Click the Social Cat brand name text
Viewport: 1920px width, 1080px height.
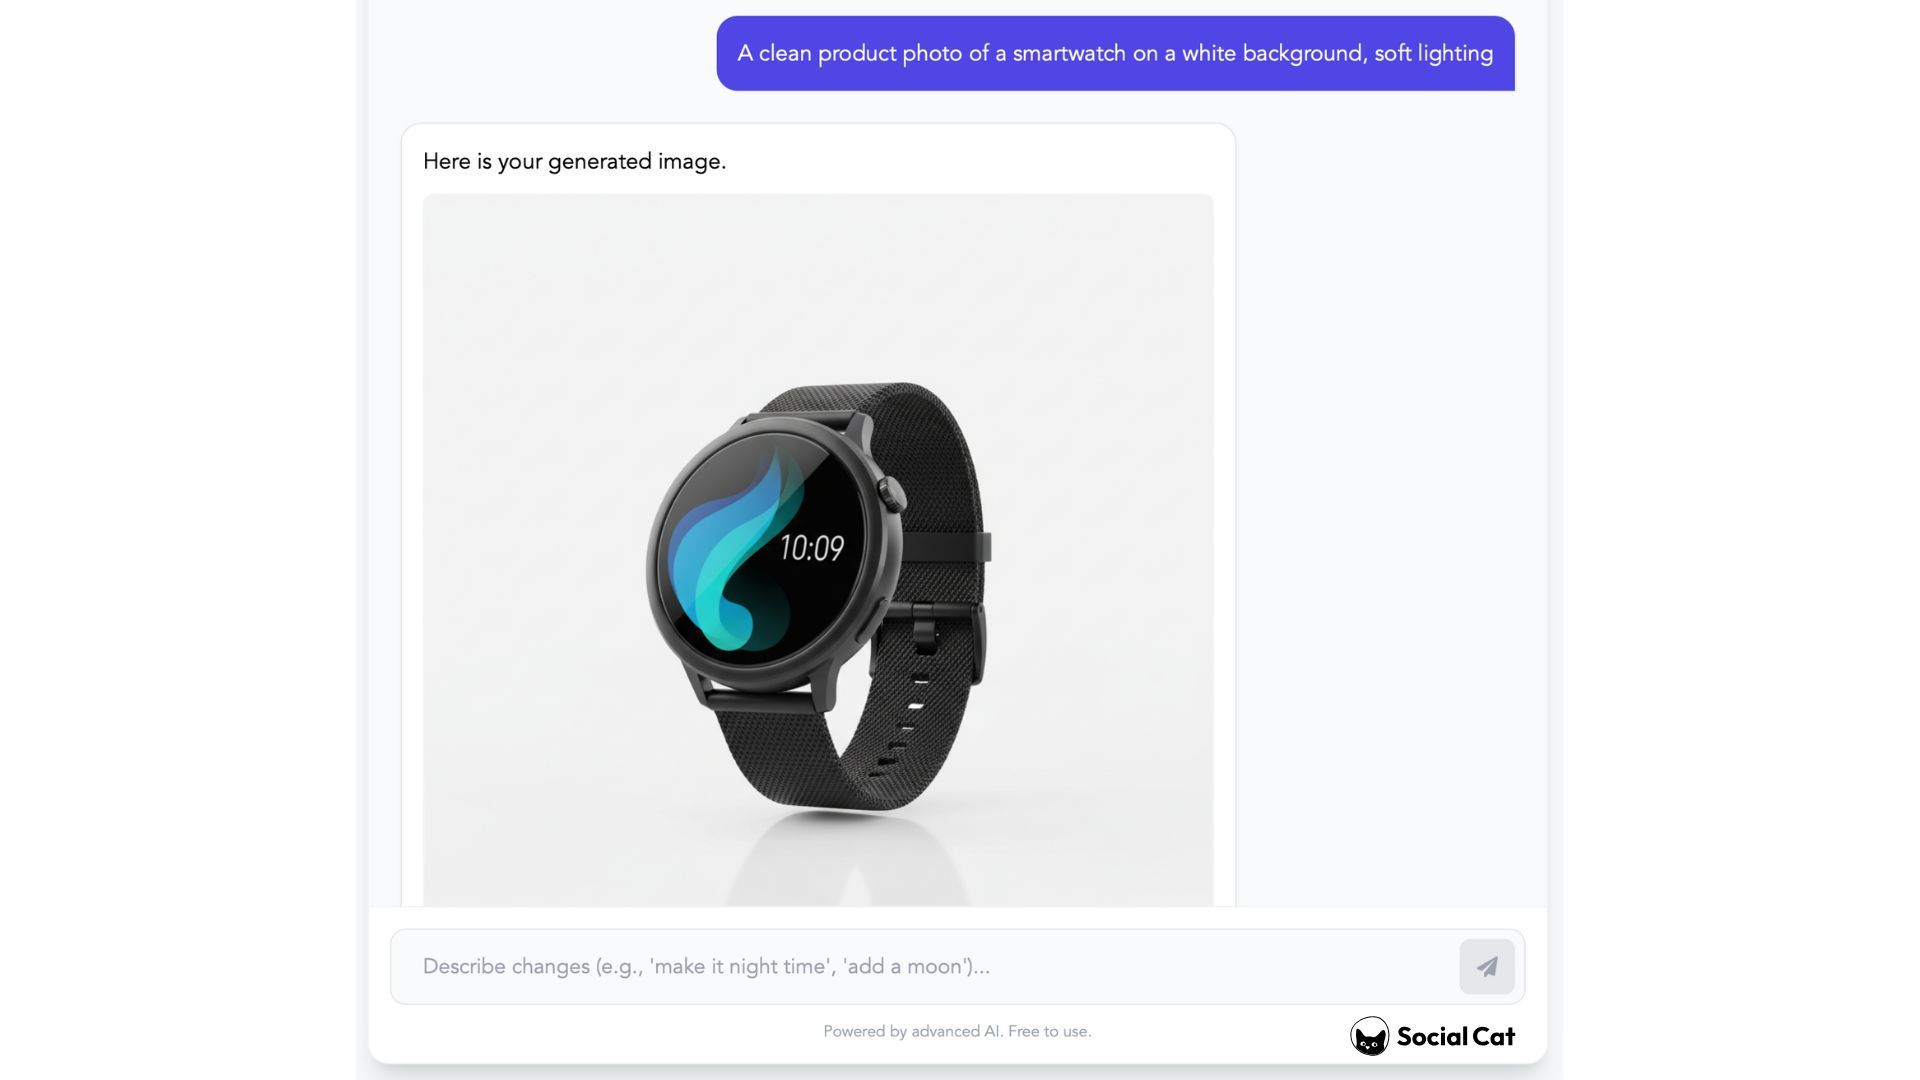1455,1036
